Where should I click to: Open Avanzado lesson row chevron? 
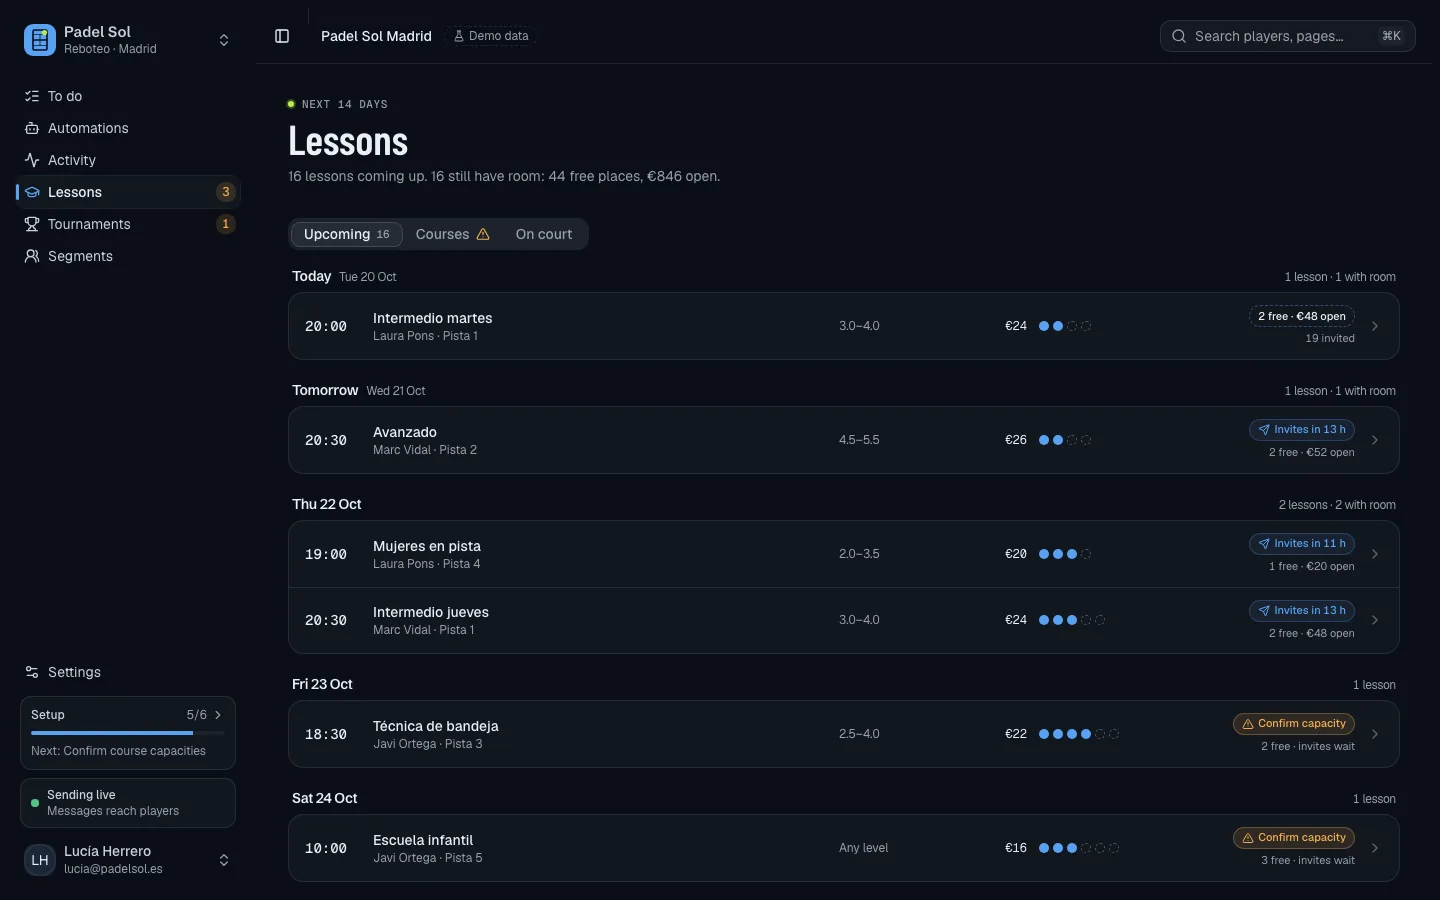tap(1375, 440)
